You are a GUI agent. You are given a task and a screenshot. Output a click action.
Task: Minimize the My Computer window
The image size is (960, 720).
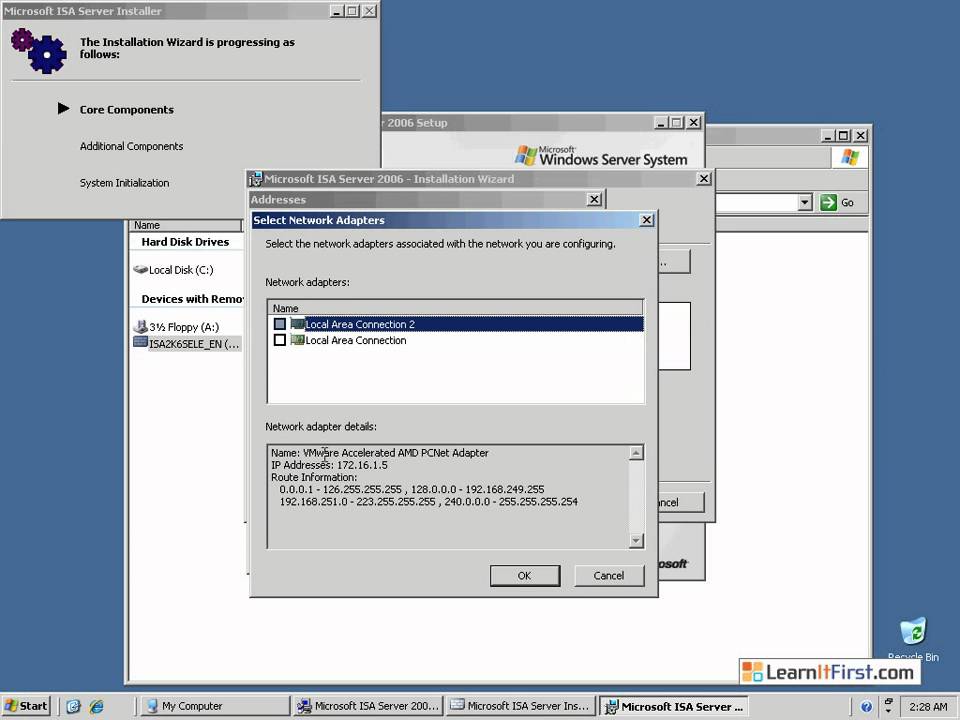[827, 135]
